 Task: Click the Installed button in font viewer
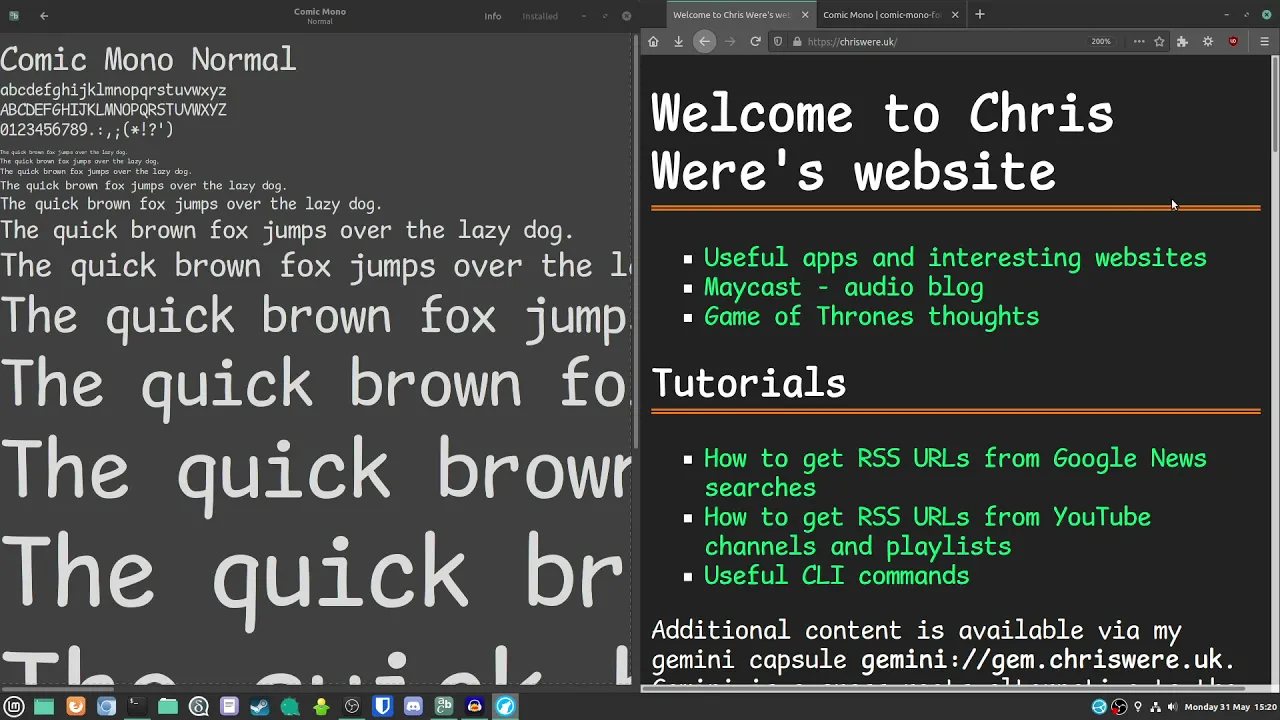click(x=540, y=16)
